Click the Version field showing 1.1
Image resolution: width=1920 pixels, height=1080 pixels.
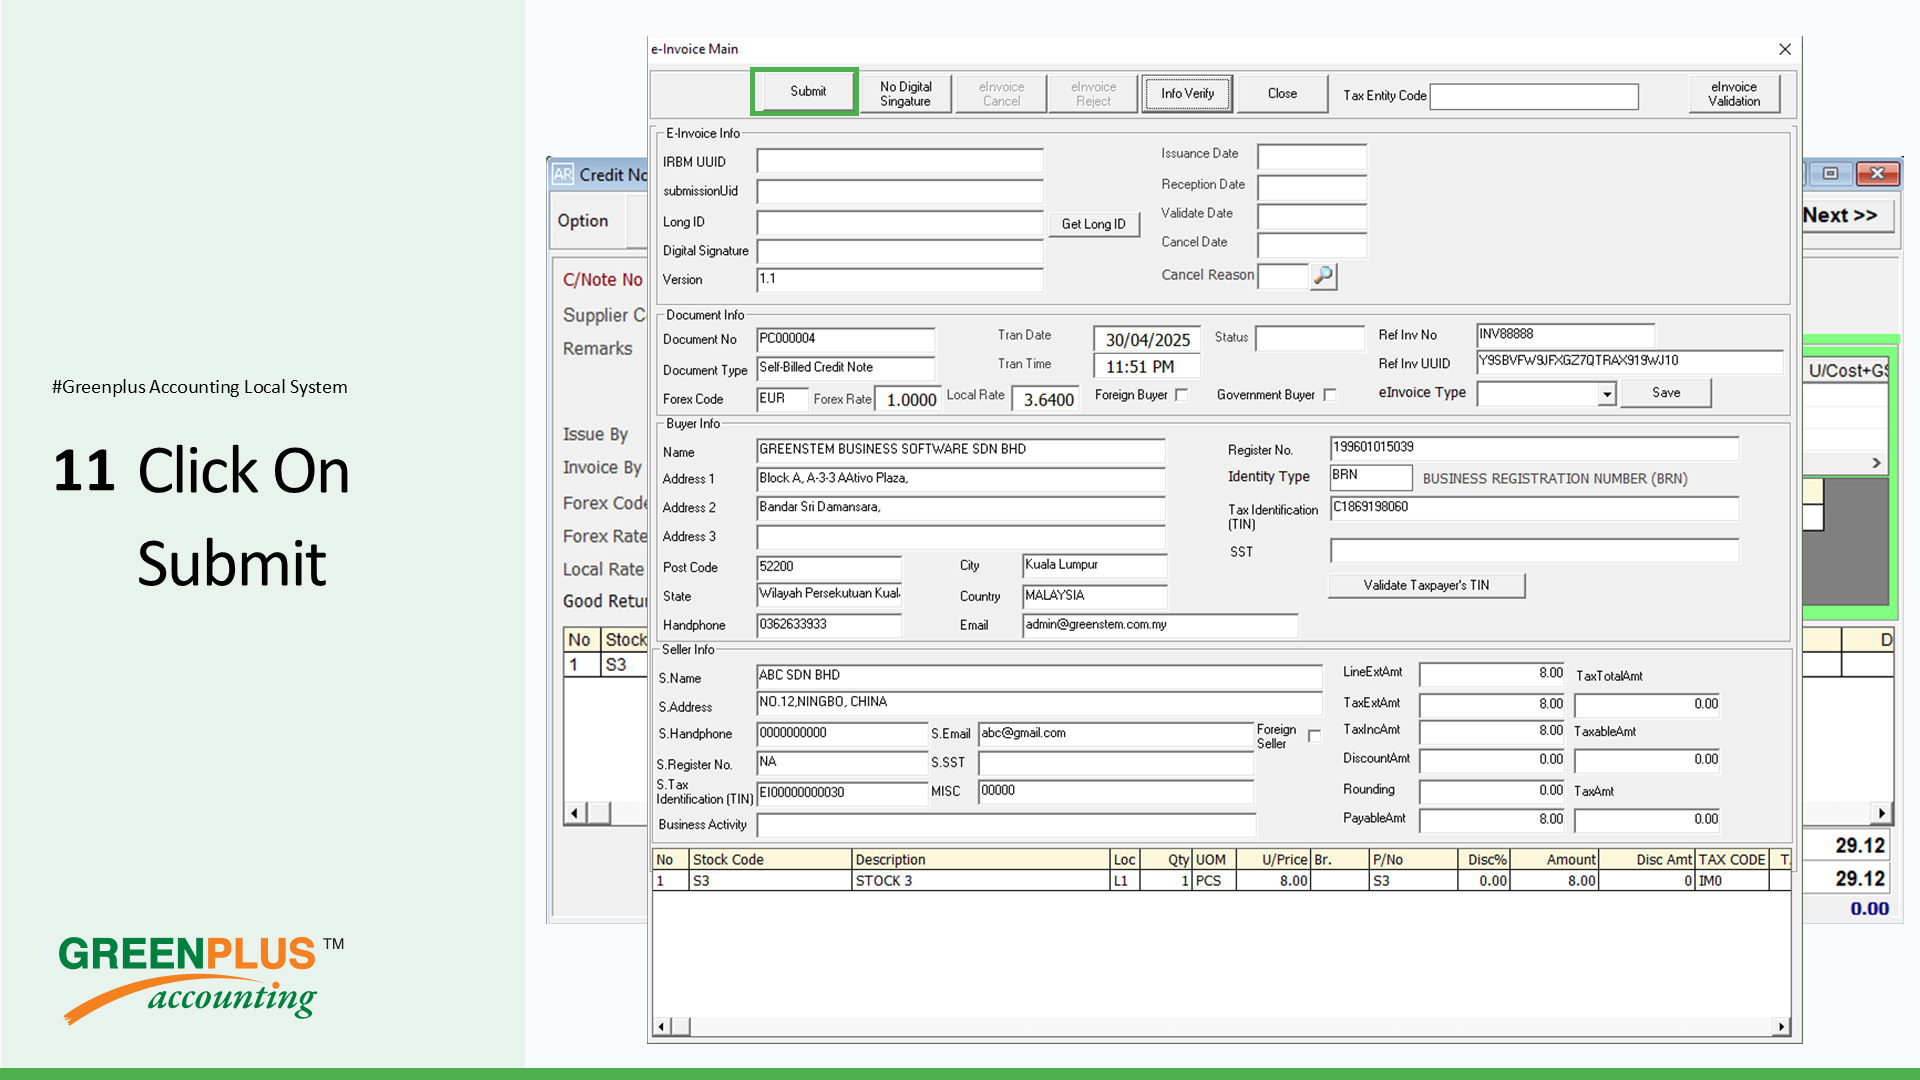899,280
